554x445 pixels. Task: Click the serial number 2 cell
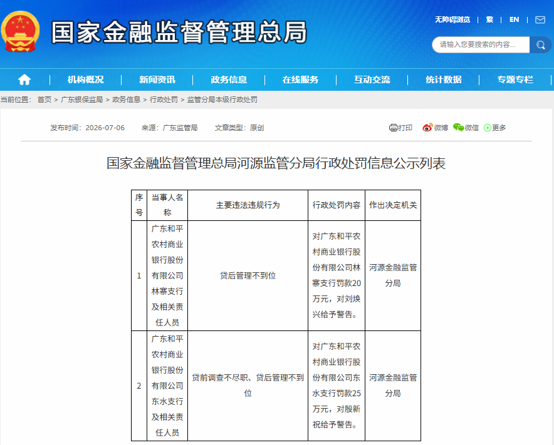click(x=139, y=386)
